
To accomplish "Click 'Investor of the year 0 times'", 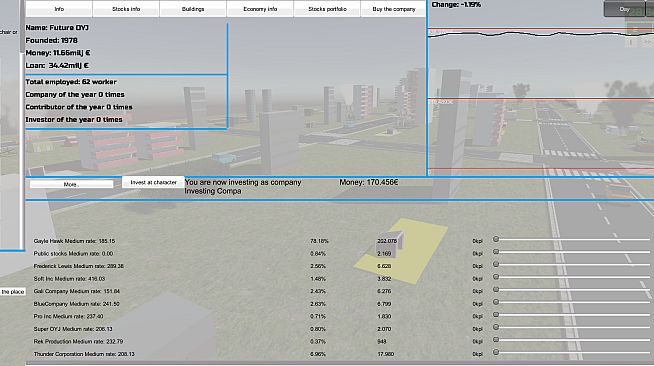I will (74, 120).
